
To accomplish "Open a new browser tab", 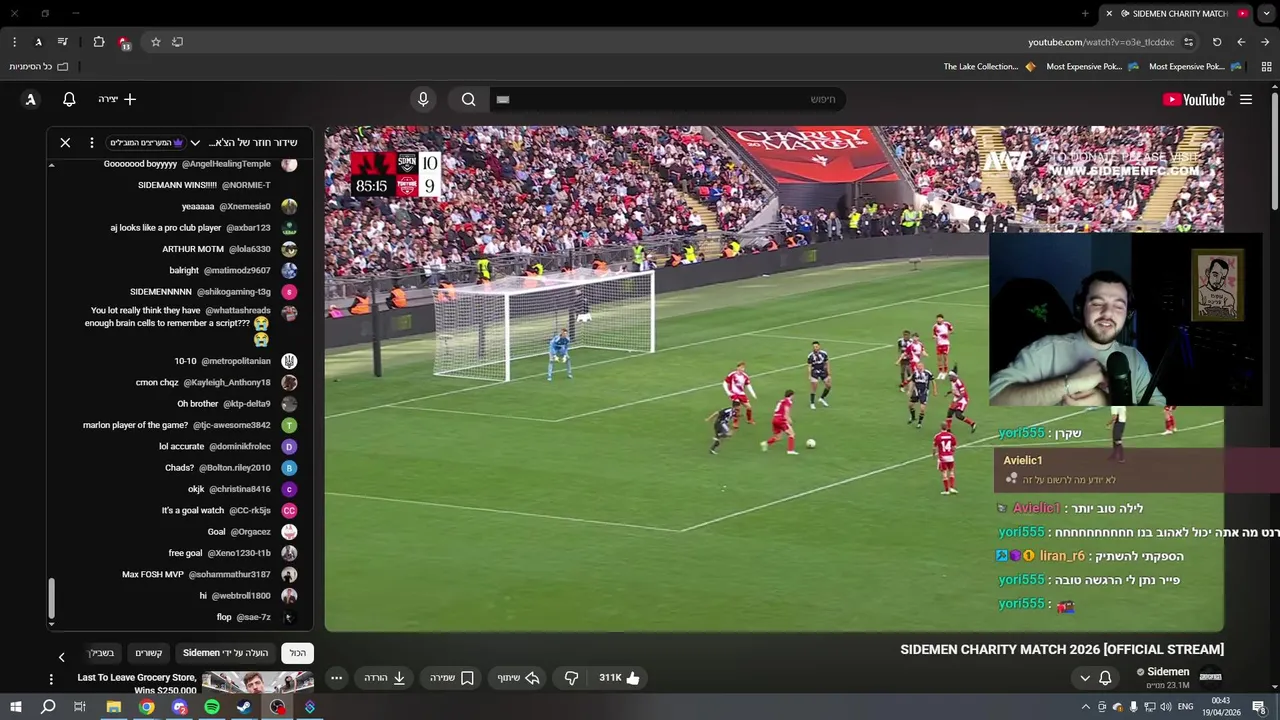I will 1085,13.
